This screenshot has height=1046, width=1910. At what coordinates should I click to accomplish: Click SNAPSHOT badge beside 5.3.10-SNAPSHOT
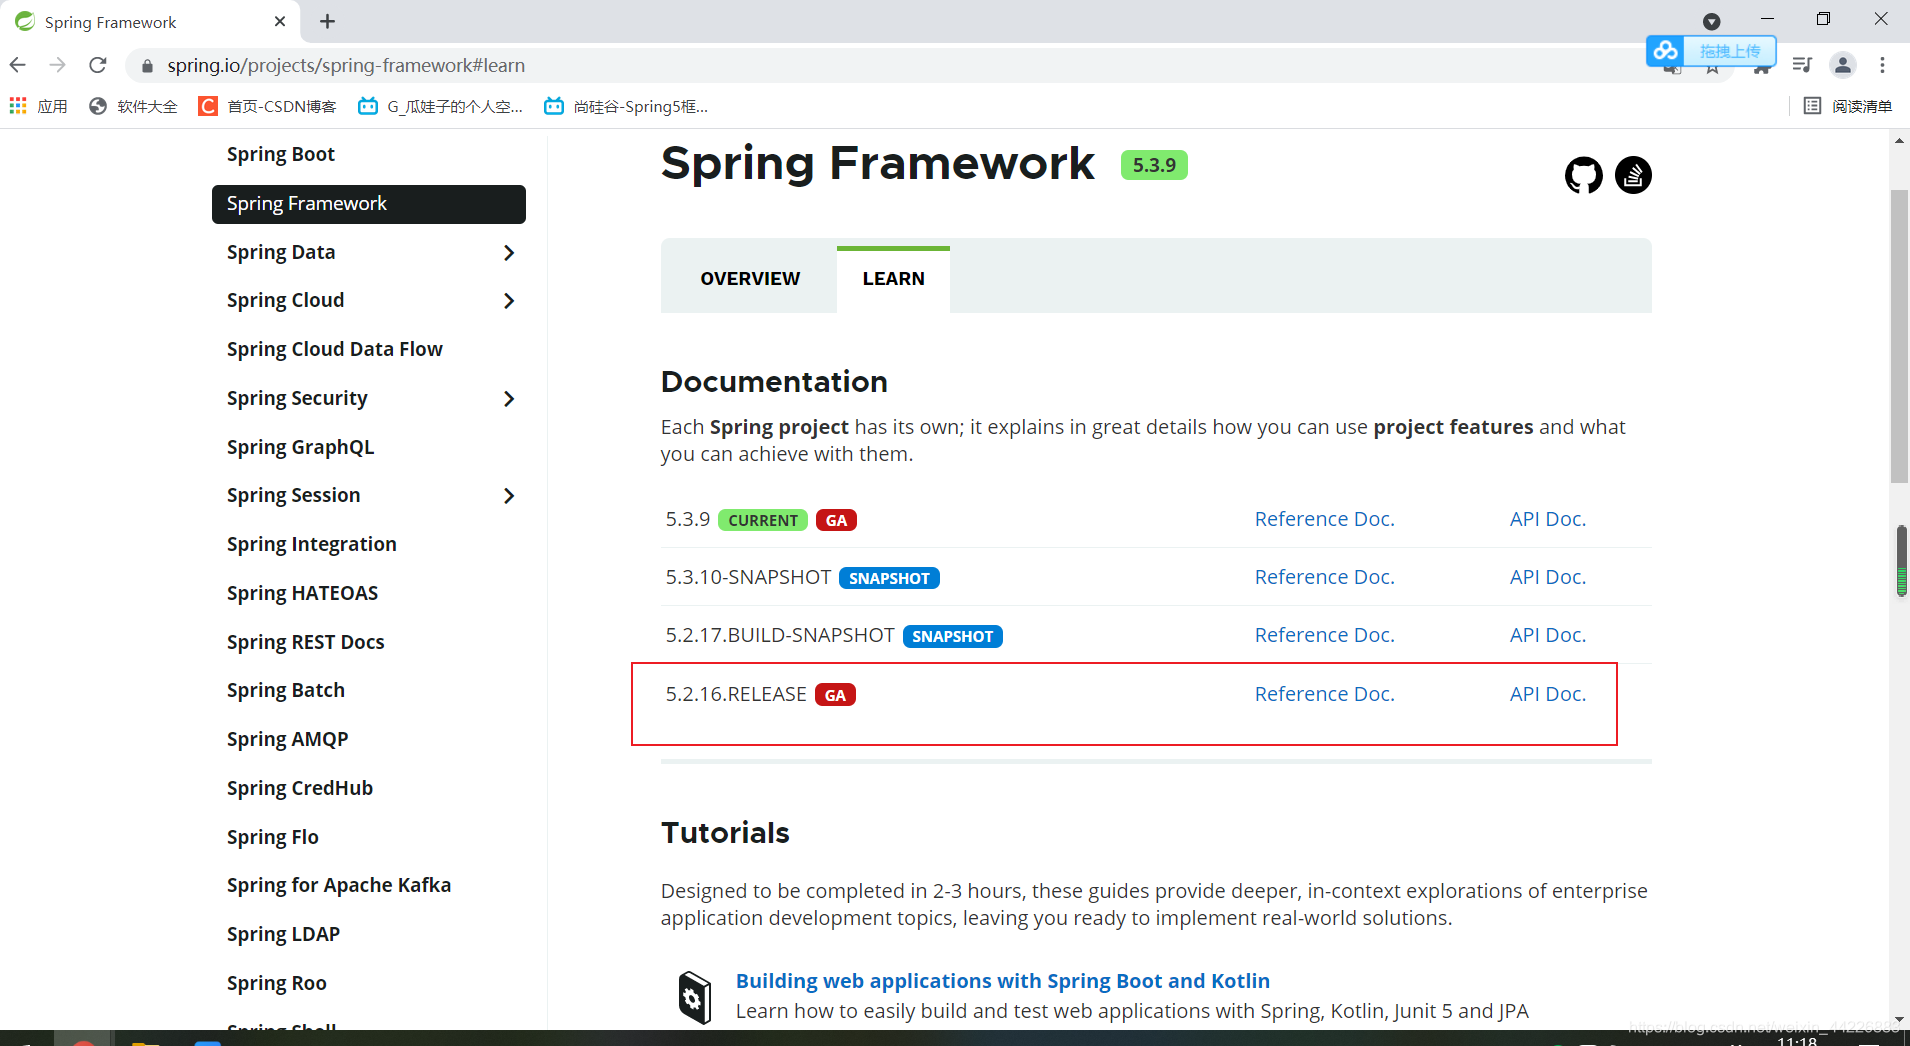click(x=889, y=578)
